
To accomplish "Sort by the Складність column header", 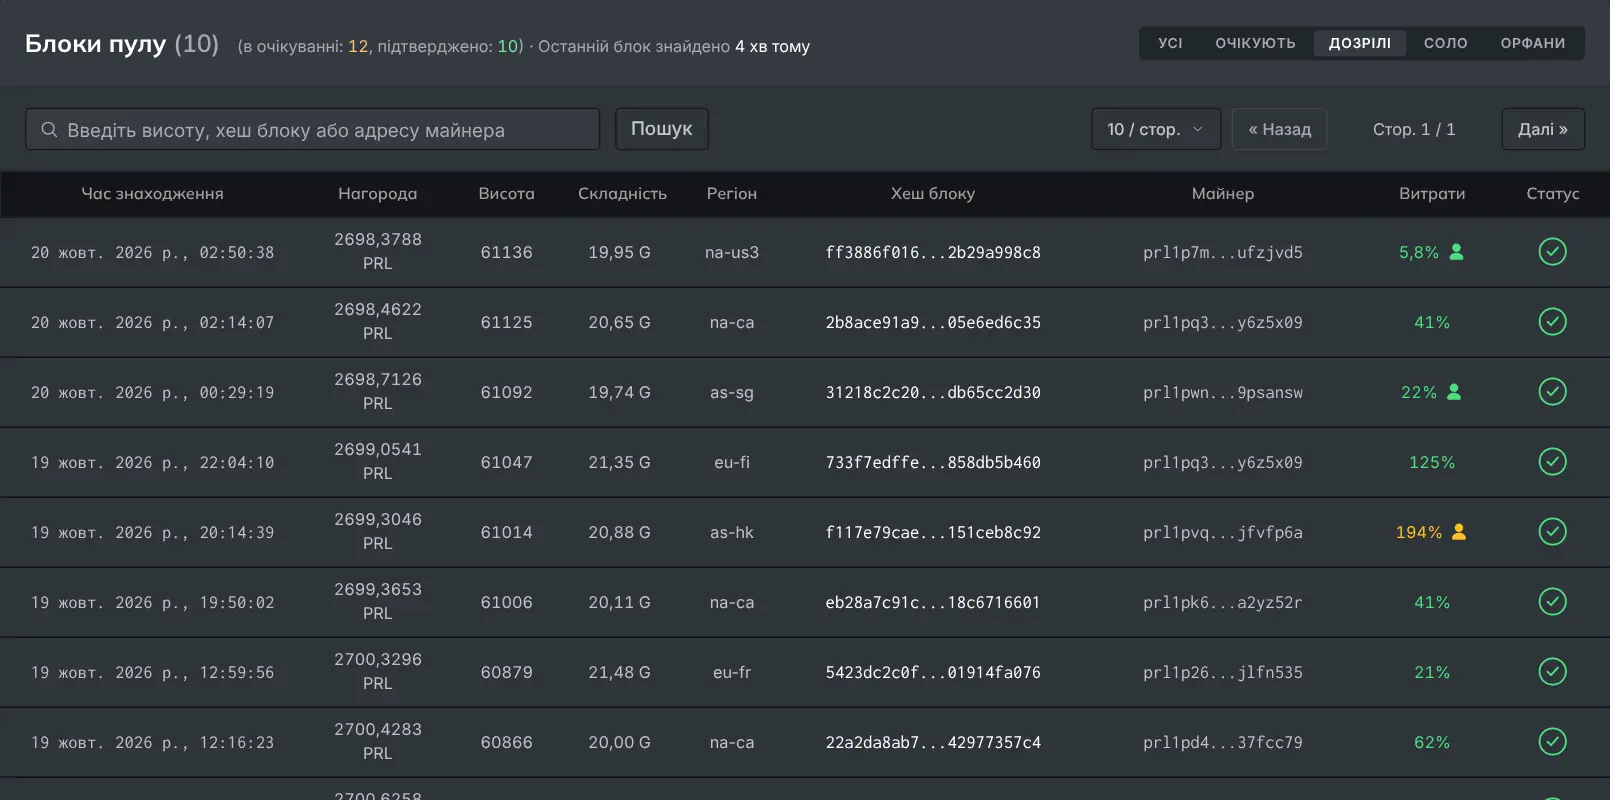I will coord(622,194).
